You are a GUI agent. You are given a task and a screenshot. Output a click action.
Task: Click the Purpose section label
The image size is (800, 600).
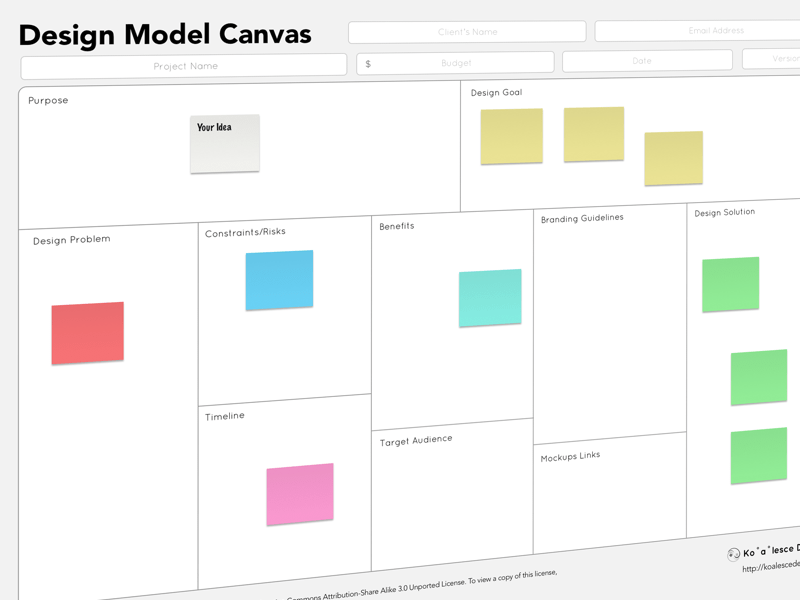tap(48, 101)
